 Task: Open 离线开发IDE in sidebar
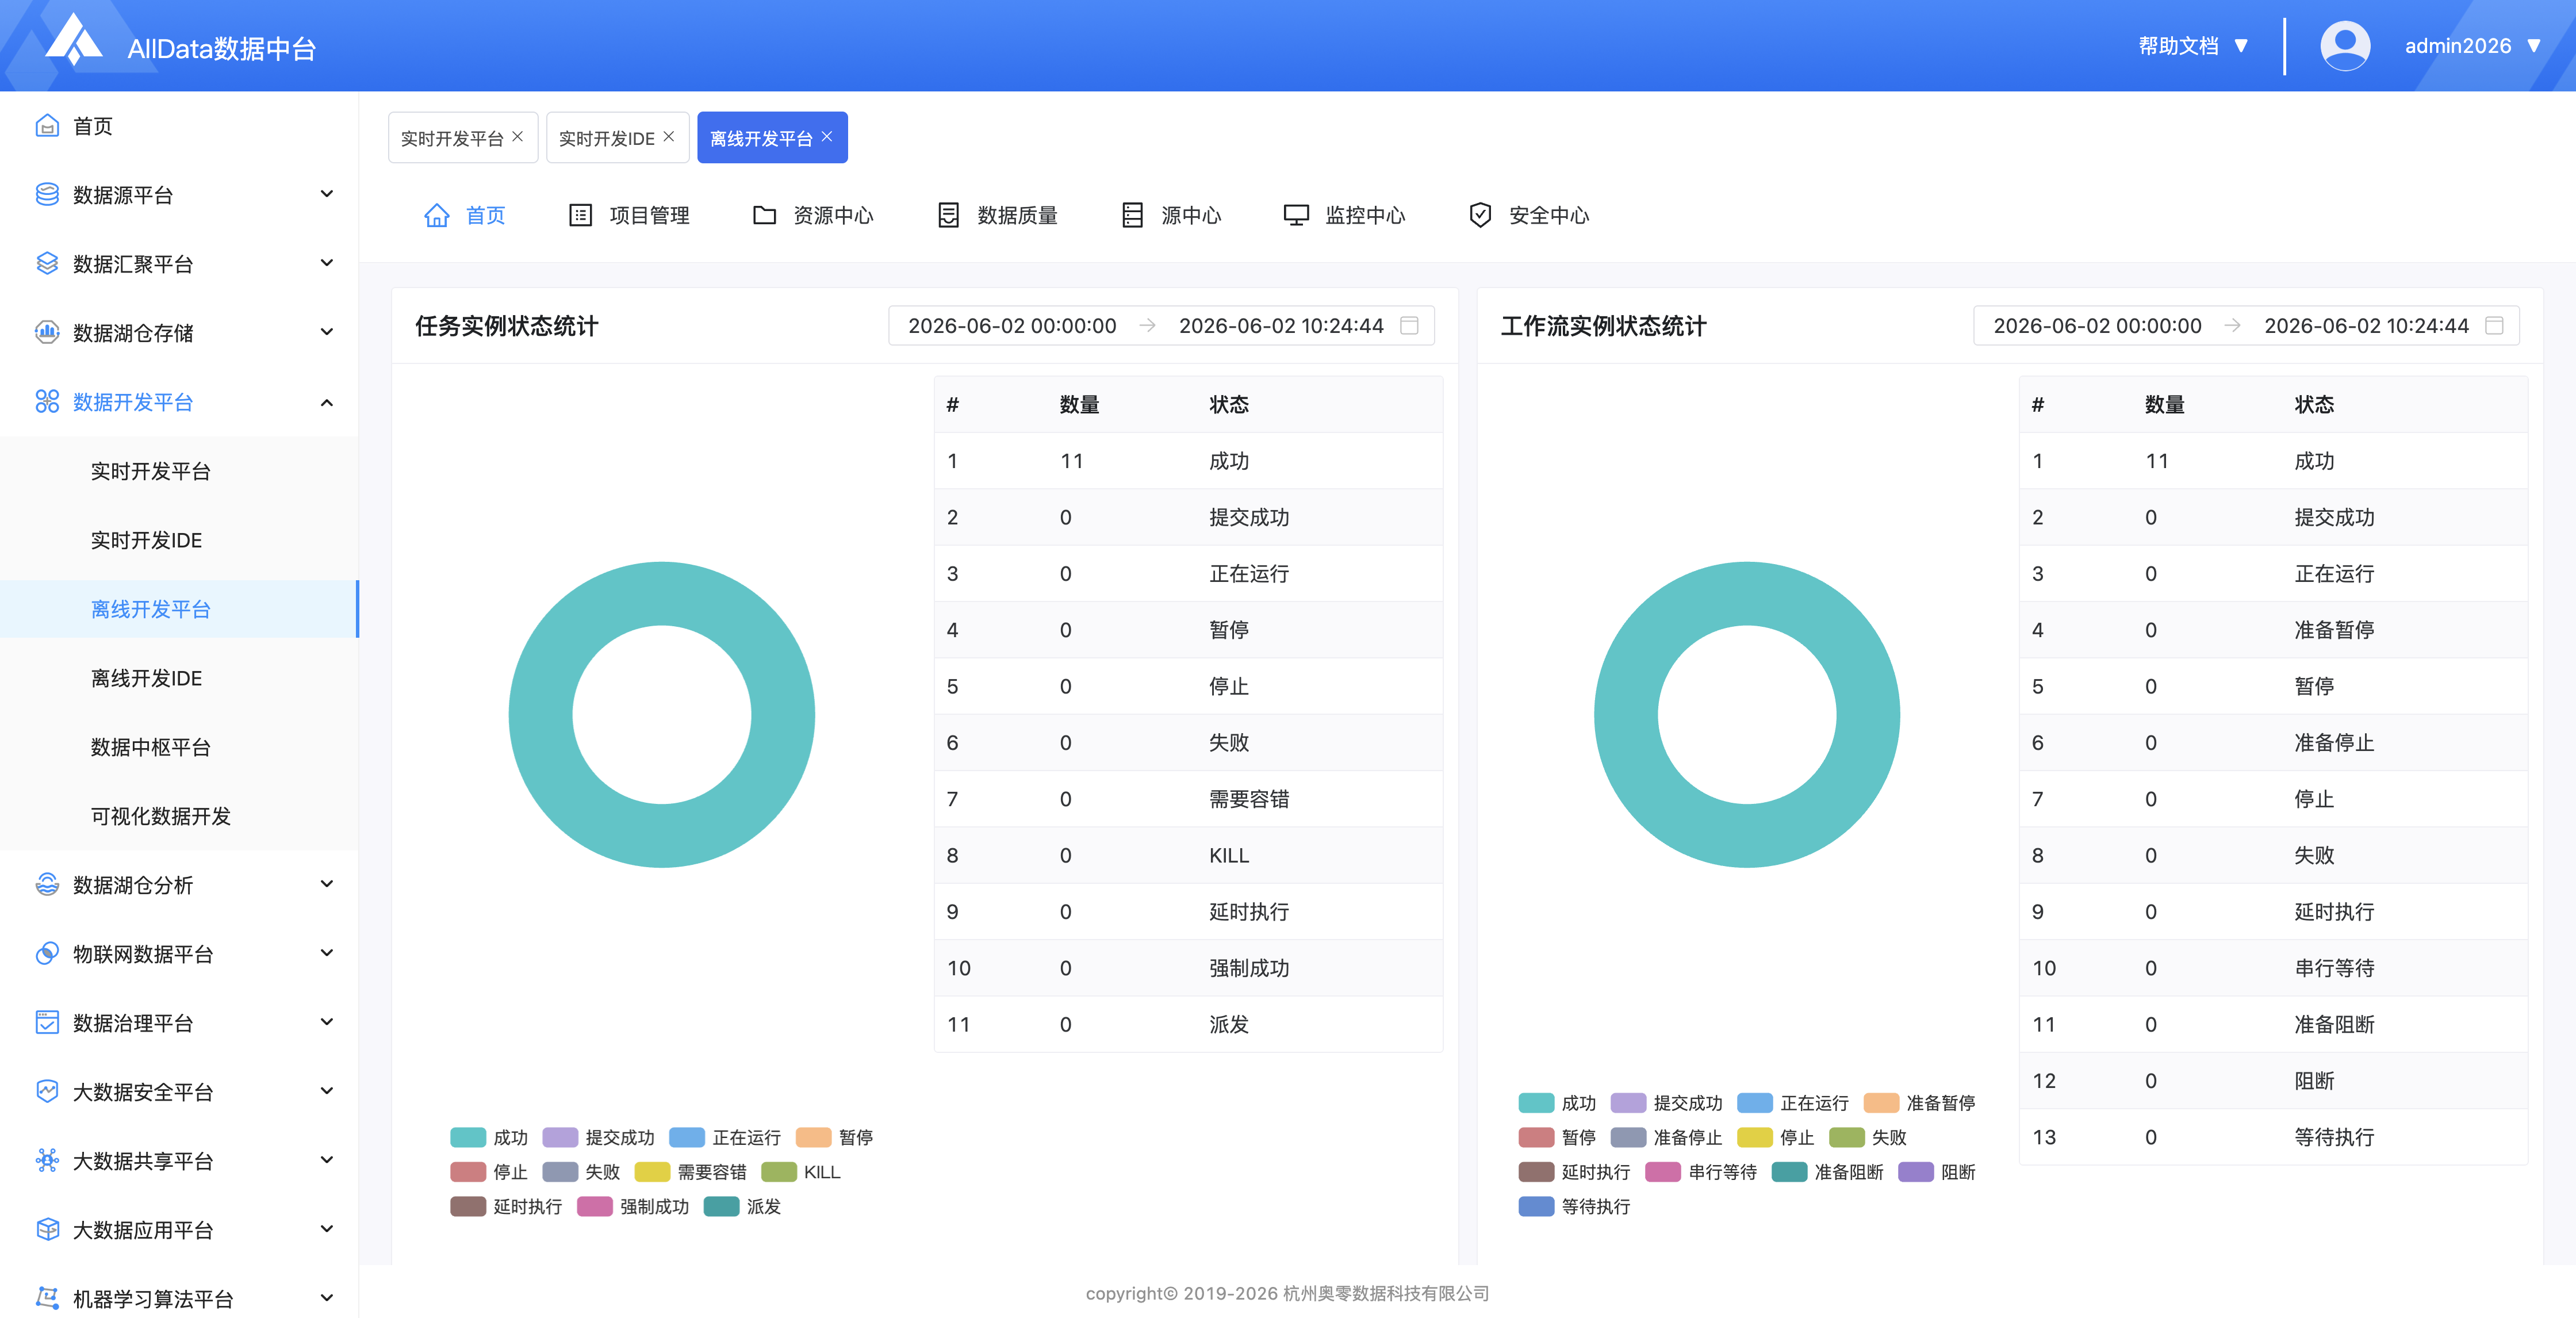click(179, 678)
